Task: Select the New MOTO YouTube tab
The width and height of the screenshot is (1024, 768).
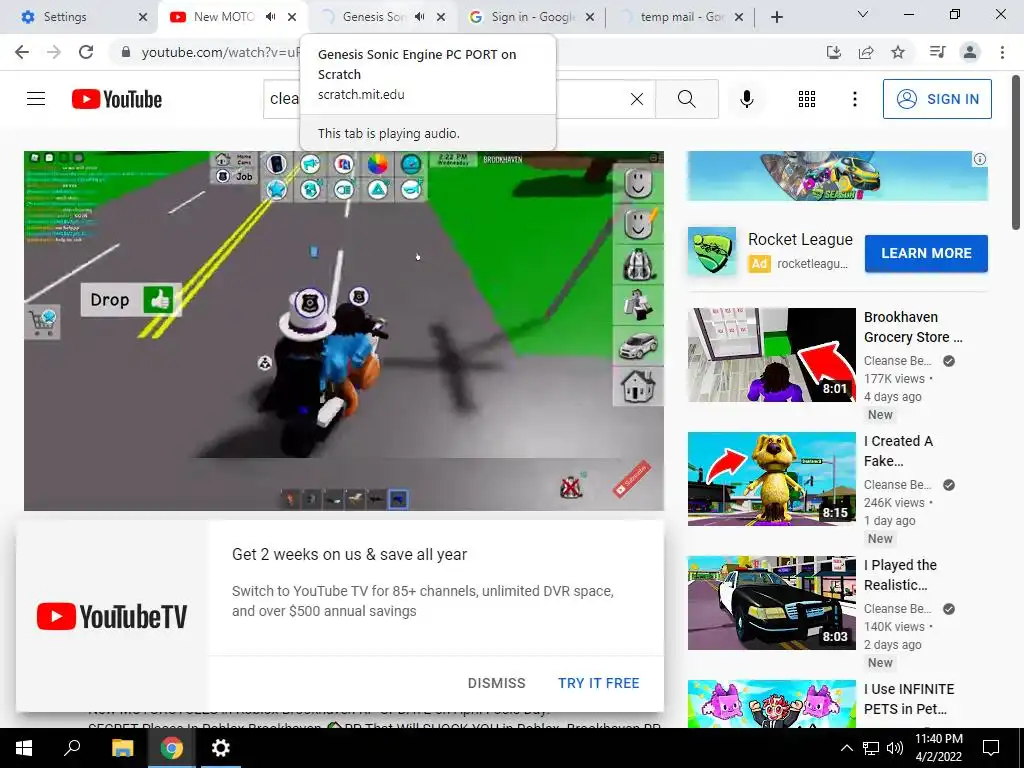Action: (223, 17)
